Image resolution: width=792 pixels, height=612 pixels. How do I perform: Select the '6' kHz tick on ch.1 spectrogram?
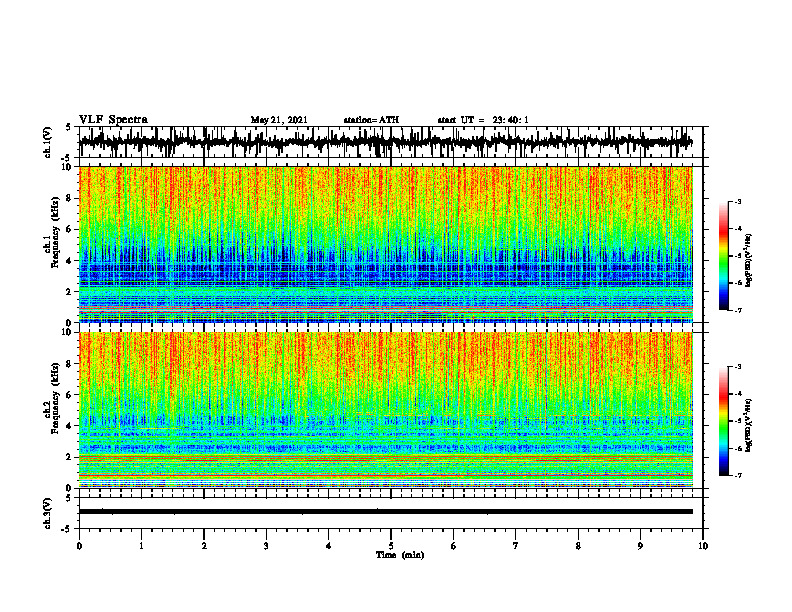70,229
